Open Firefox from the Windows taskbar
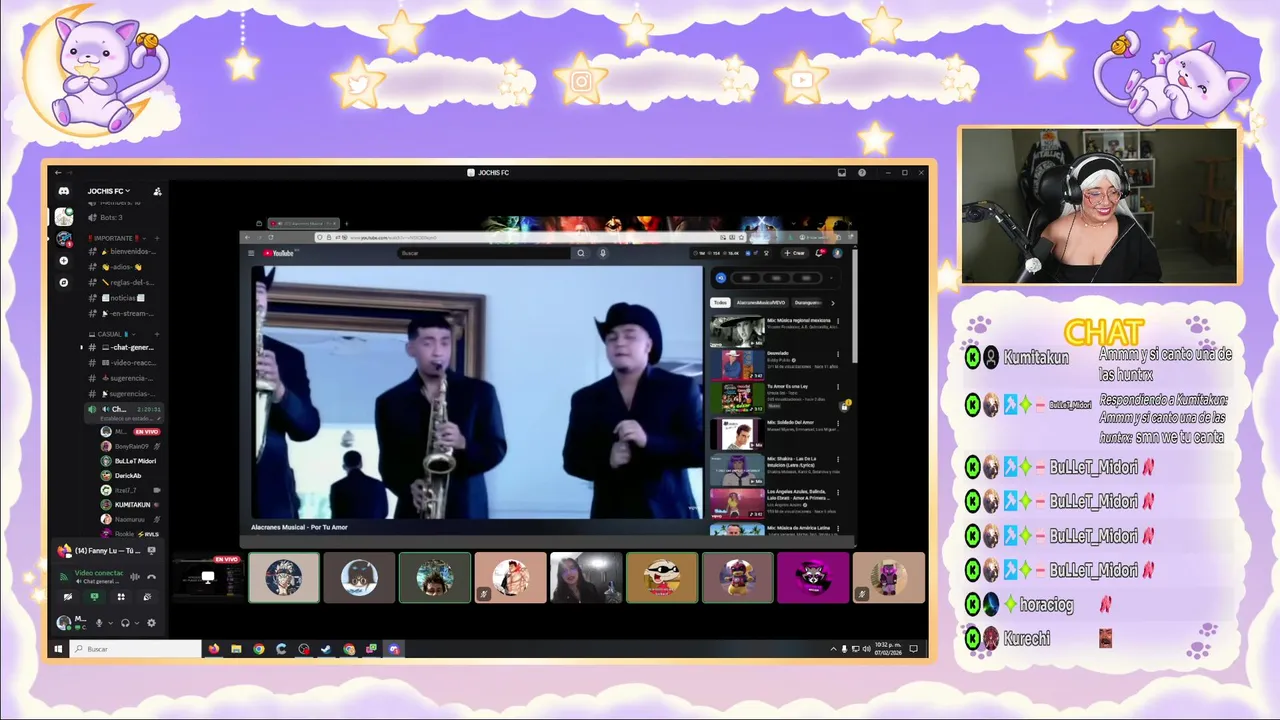 214,649
